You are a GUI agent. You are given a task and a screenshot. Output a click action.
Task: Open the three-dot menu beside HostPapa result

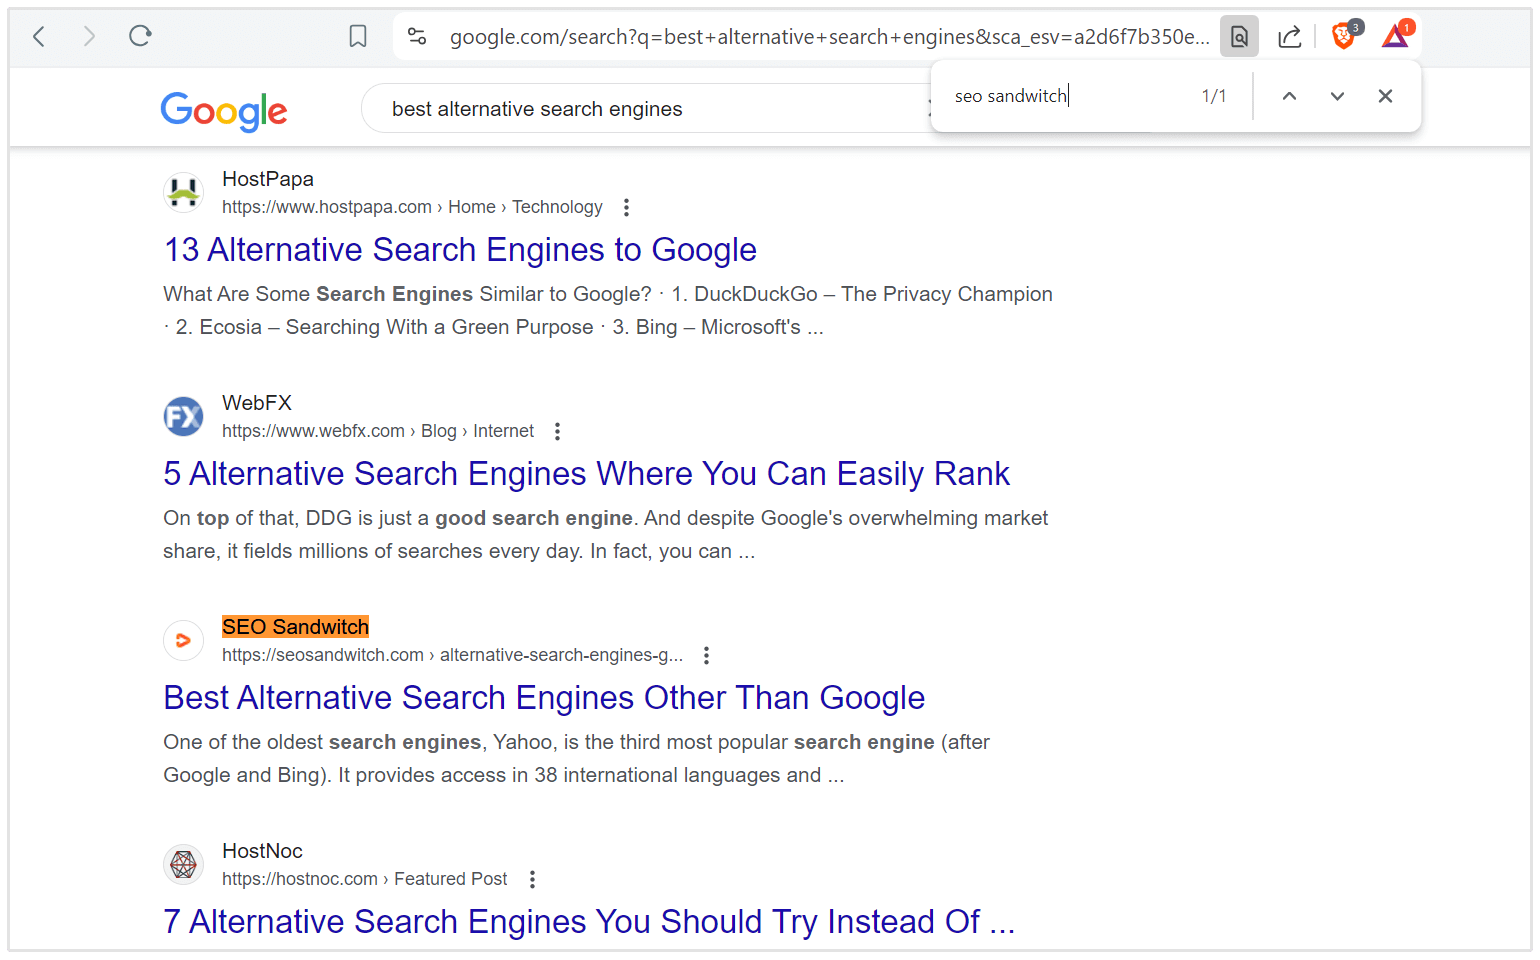click(x=626, y=207)
